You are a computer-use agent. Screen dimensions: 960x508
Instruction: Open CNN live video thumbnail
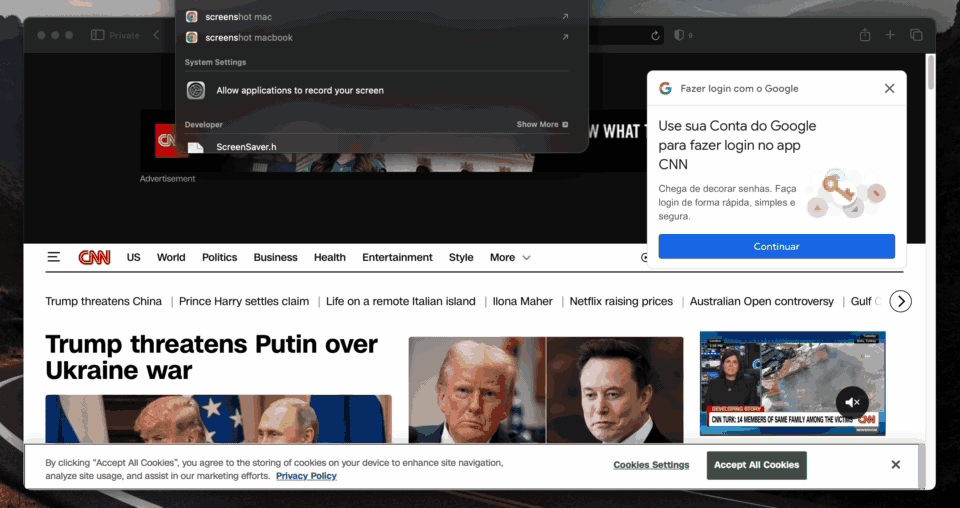(792, 383)
